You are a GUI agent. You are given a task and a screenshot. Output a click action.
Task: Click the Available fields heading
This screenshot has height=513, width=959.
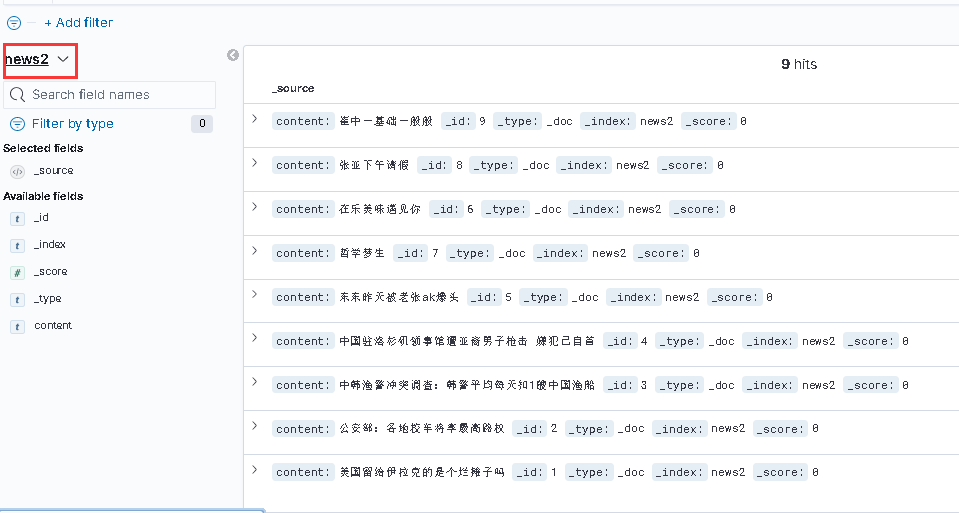43,196
